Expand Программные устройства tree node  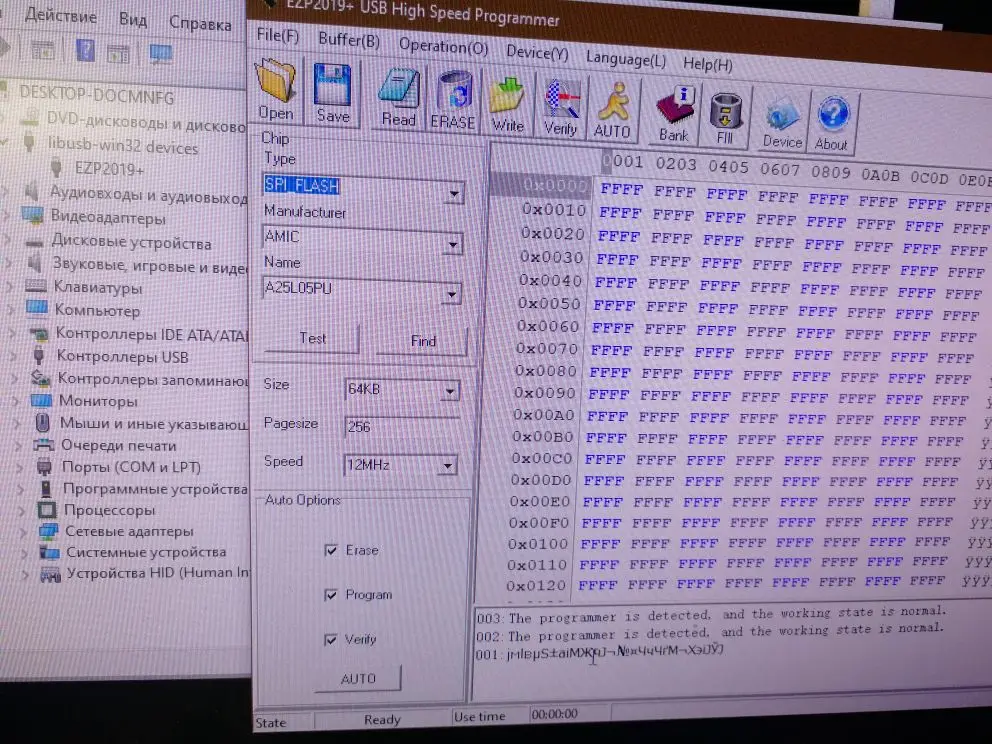point(20,490)
